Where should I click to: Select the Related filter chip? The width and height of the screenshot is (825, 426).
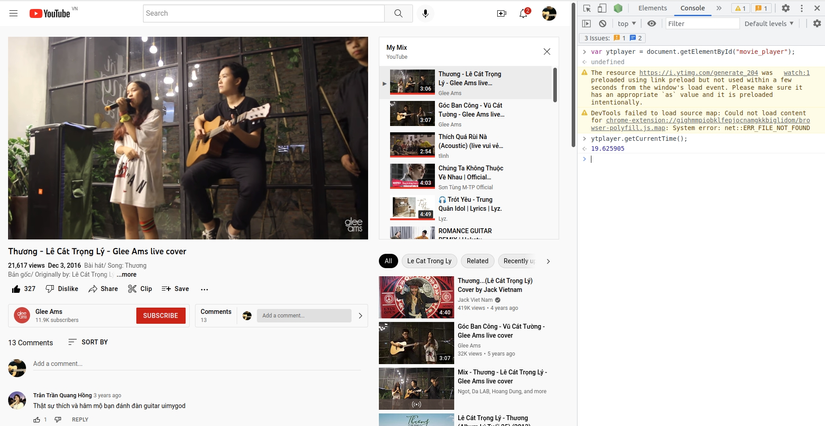click(478, 261)
